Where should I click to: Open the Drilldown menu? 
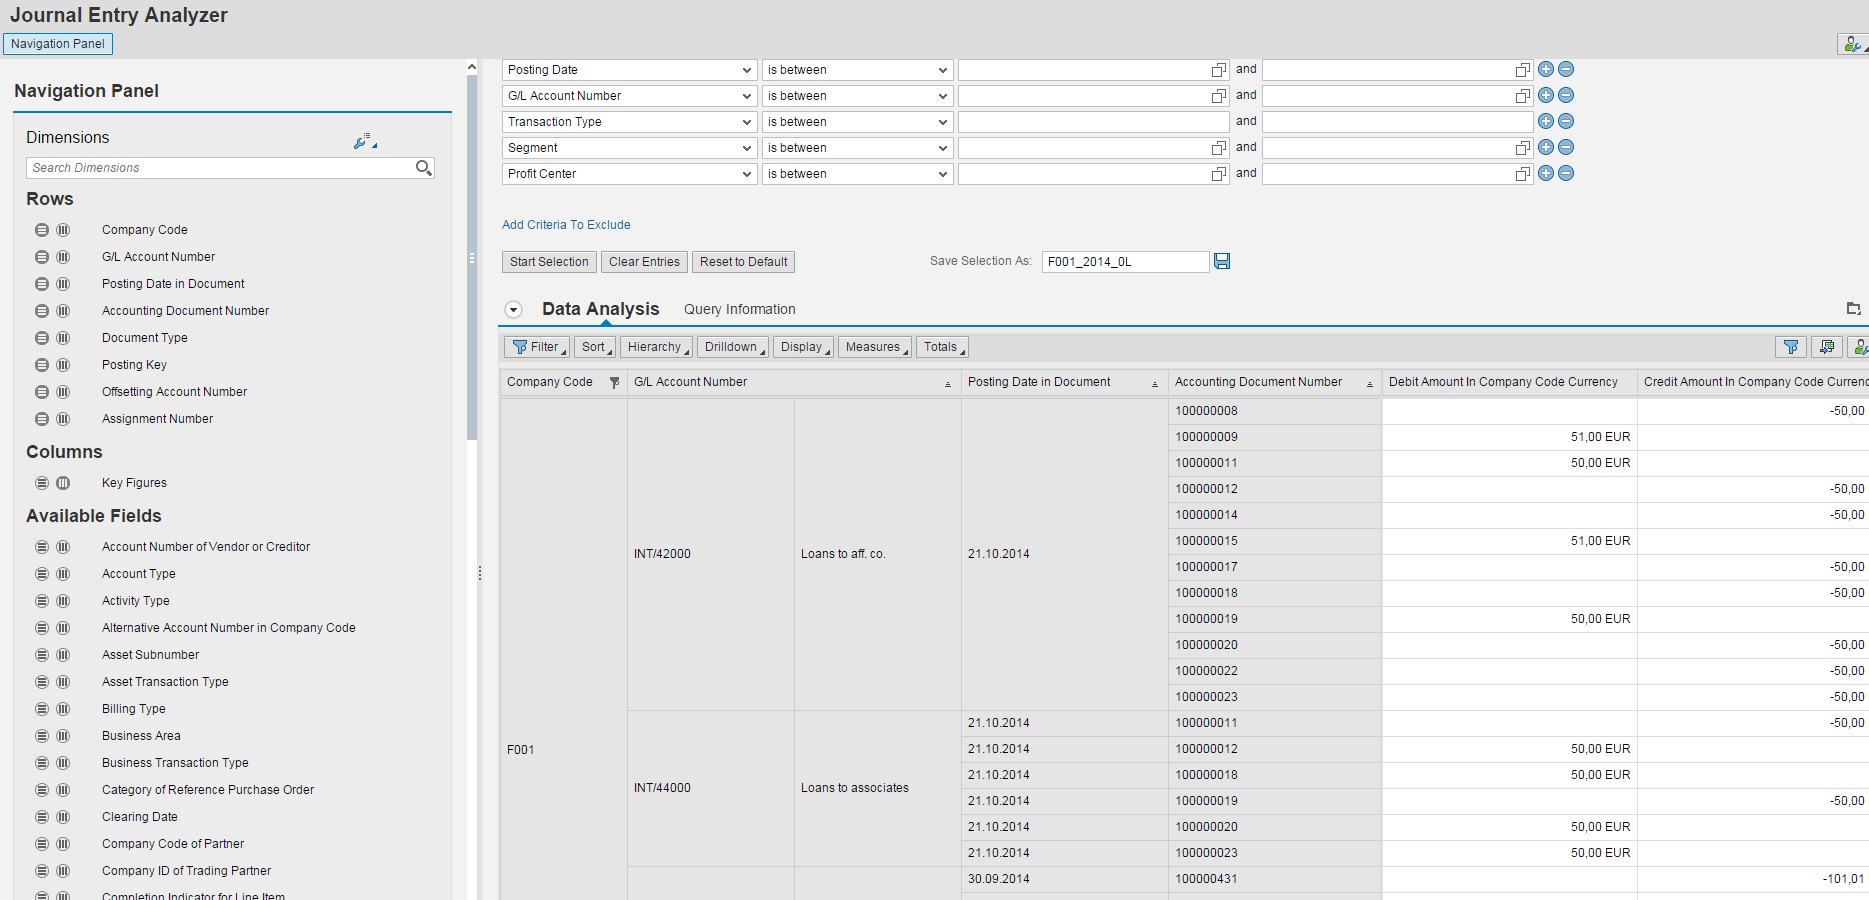[x=733, y=347]
